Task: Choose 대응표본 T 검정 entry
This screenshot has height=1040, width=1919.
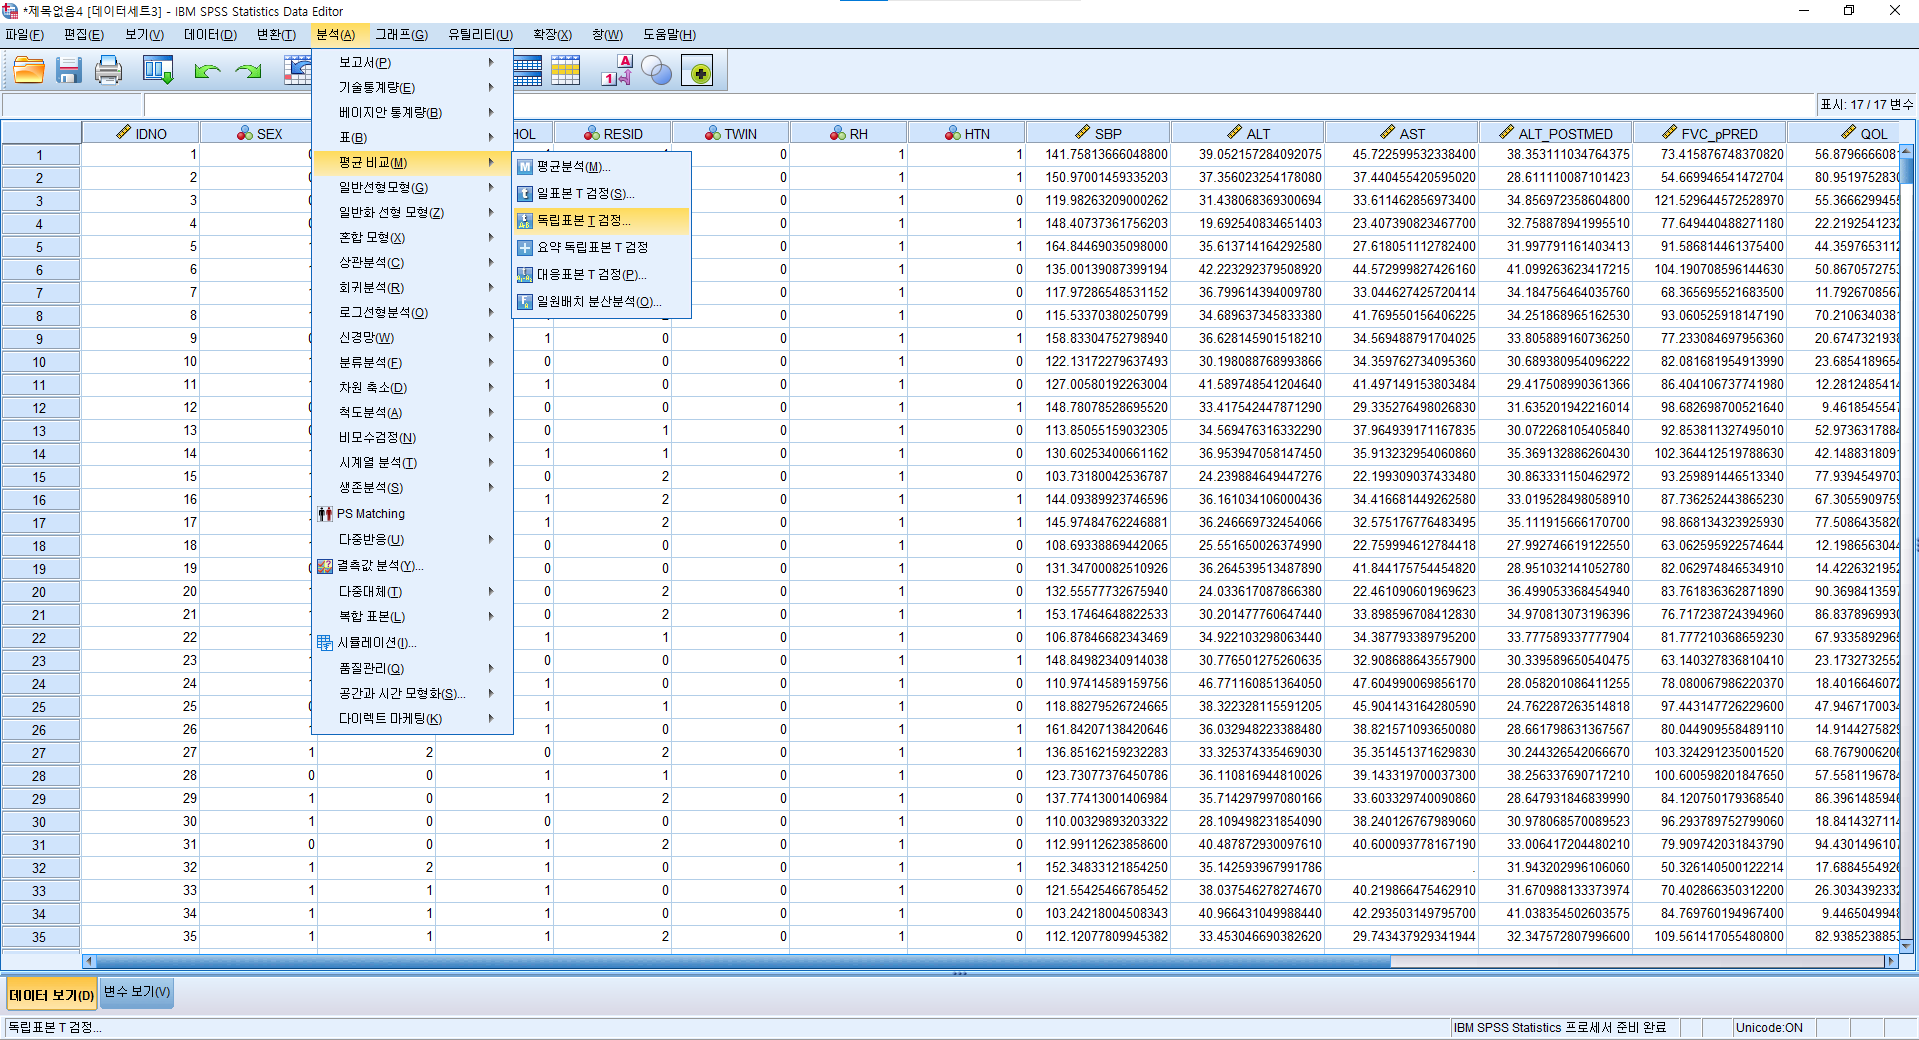Action: click(602, 275)
